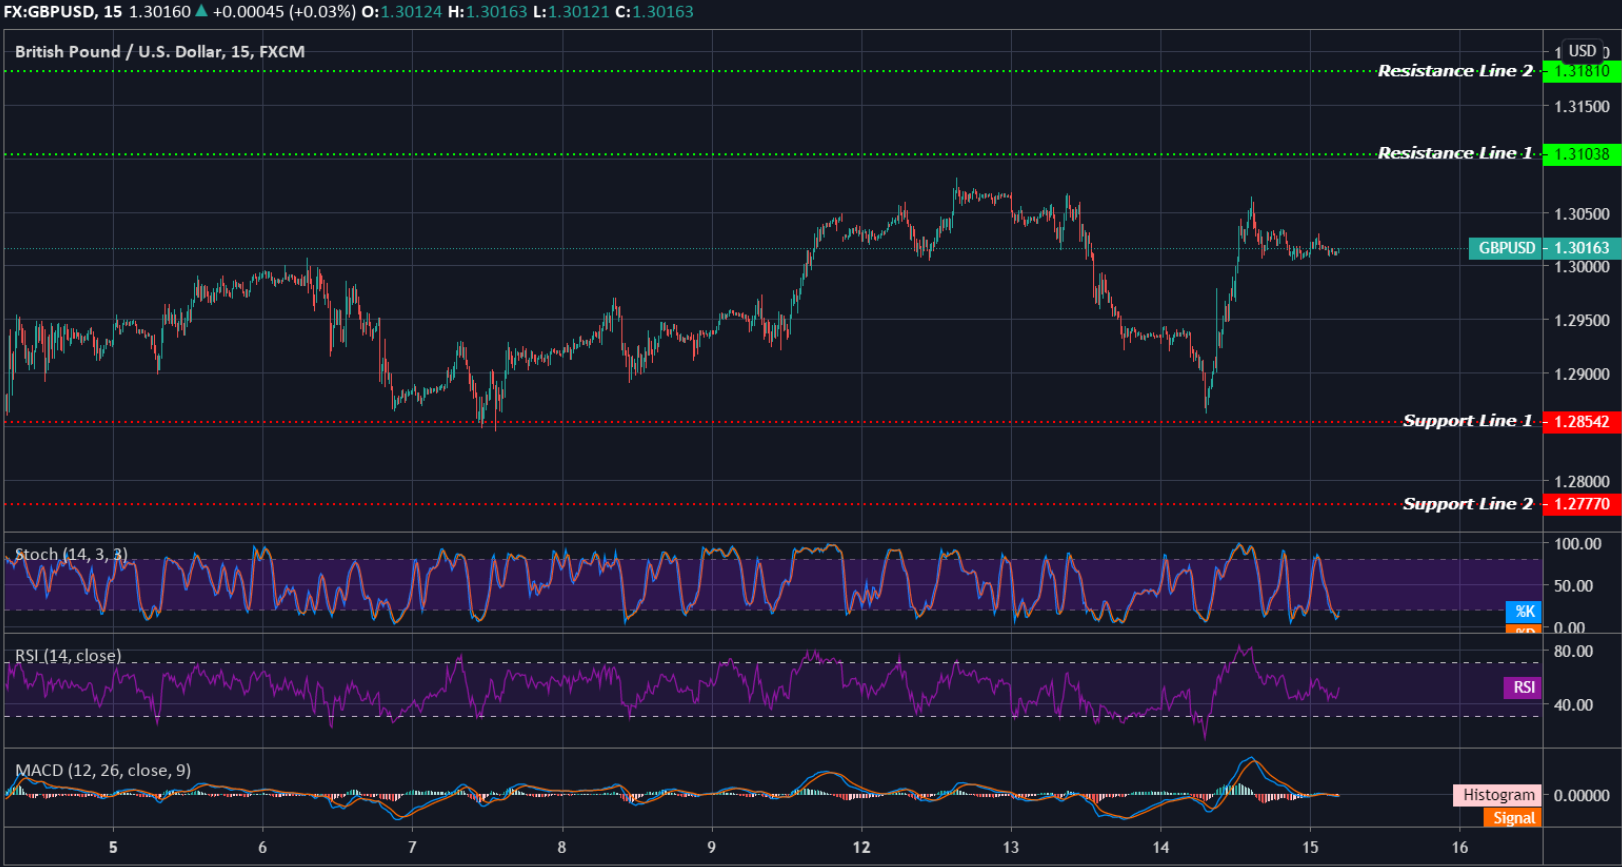Image resolution: width=1622 pixels, height=867 pixels.
Task: Click date 8 on the time axis
Action: pos(562,847)
